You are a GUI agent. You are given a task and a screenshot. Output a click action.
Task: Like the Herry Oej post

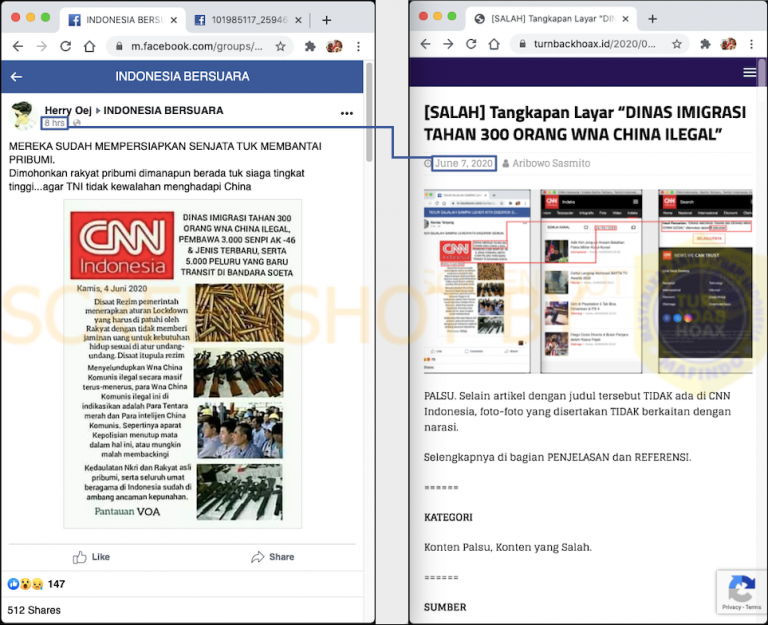point(91,557)
